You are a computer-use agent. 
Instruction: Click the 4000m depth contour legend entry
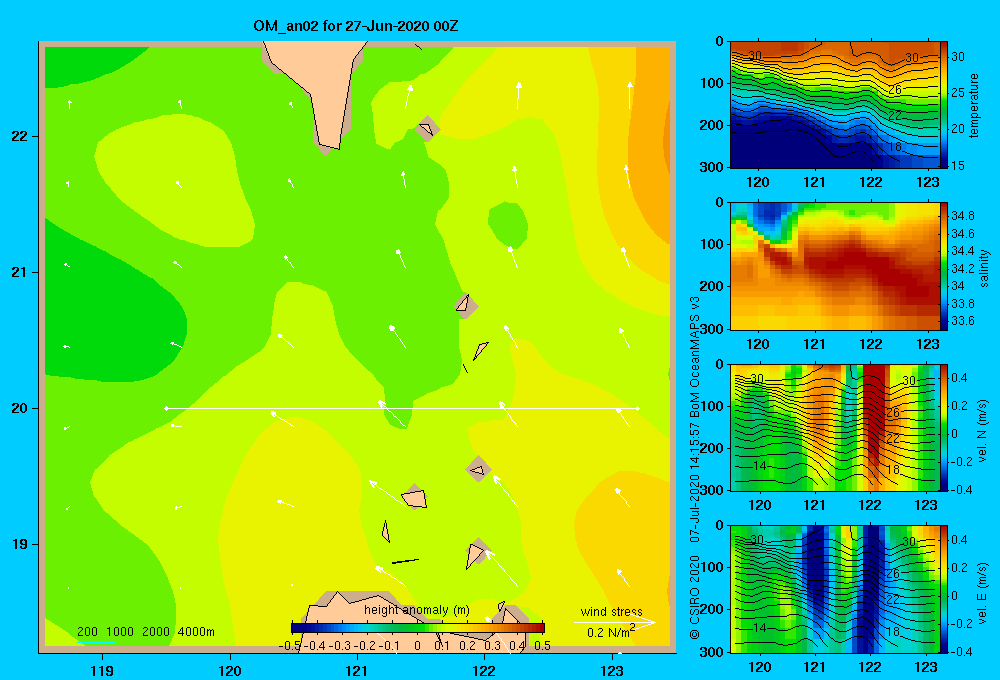[x=196, y=632]
